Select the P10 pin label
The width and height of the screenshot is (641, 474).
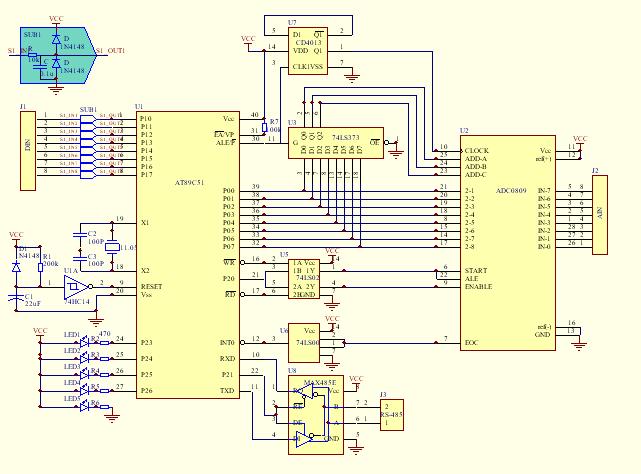tap(146, 119)
